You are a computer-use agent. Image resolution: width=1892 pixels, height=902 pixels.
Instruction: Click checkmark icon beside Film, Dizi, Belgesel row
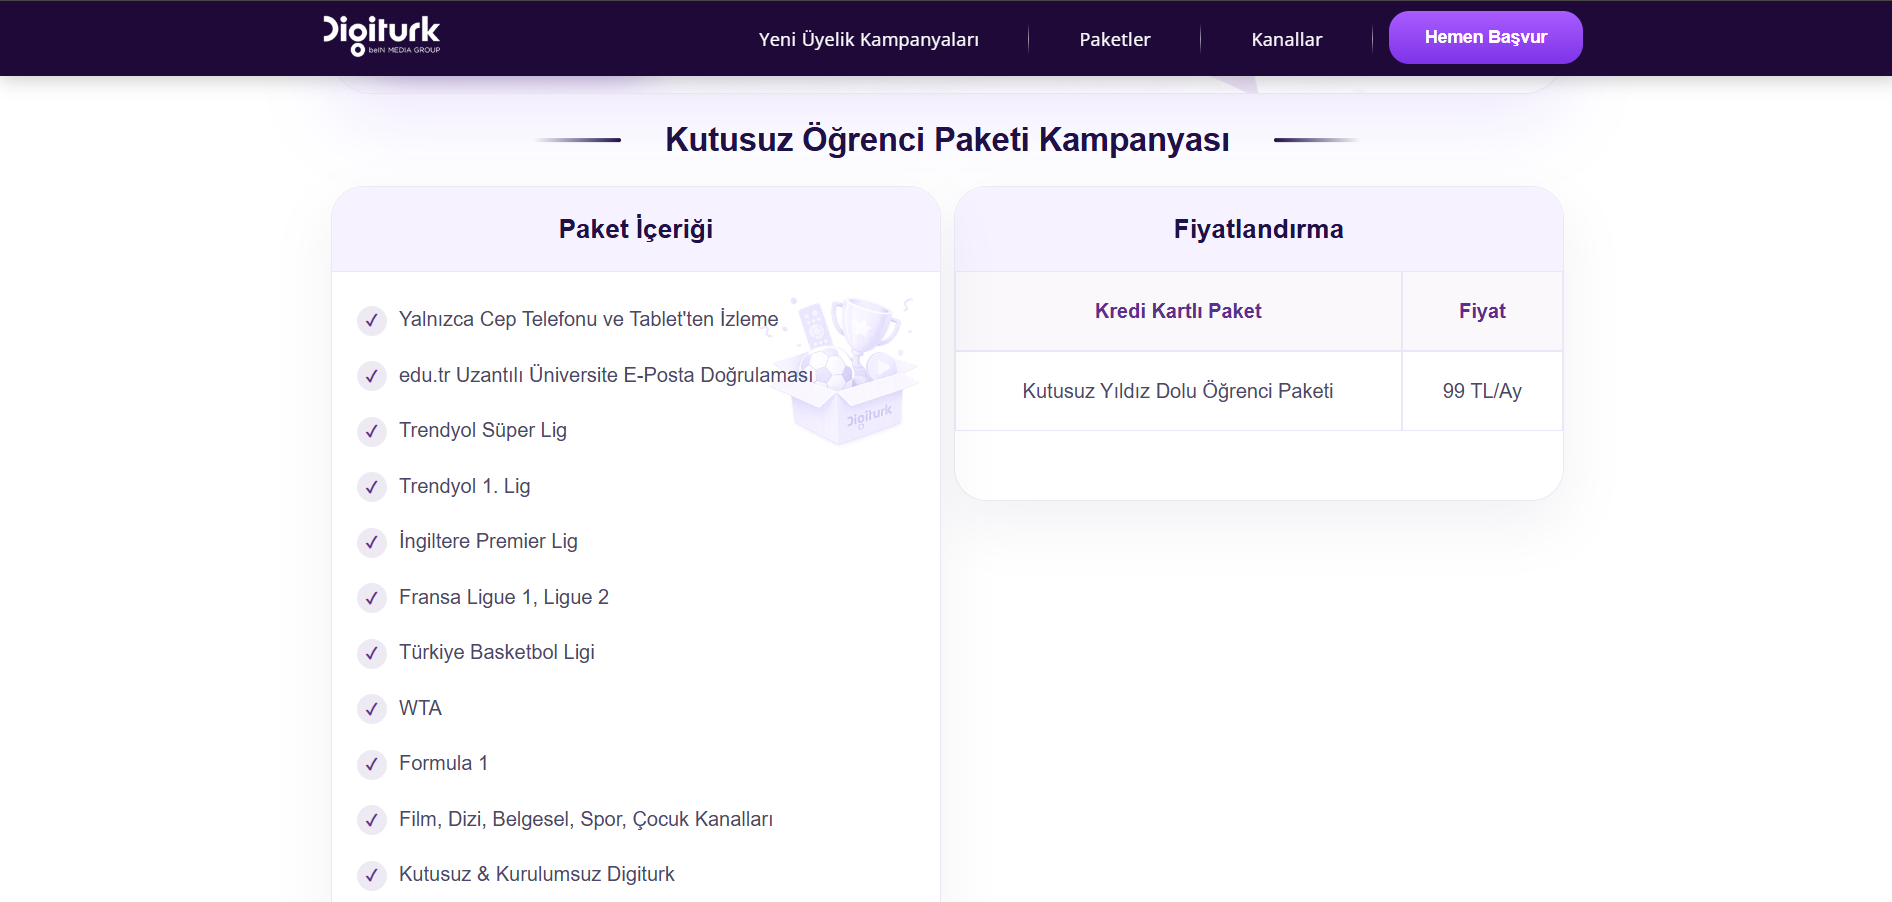pyautogui.click(x=372, y=820)
